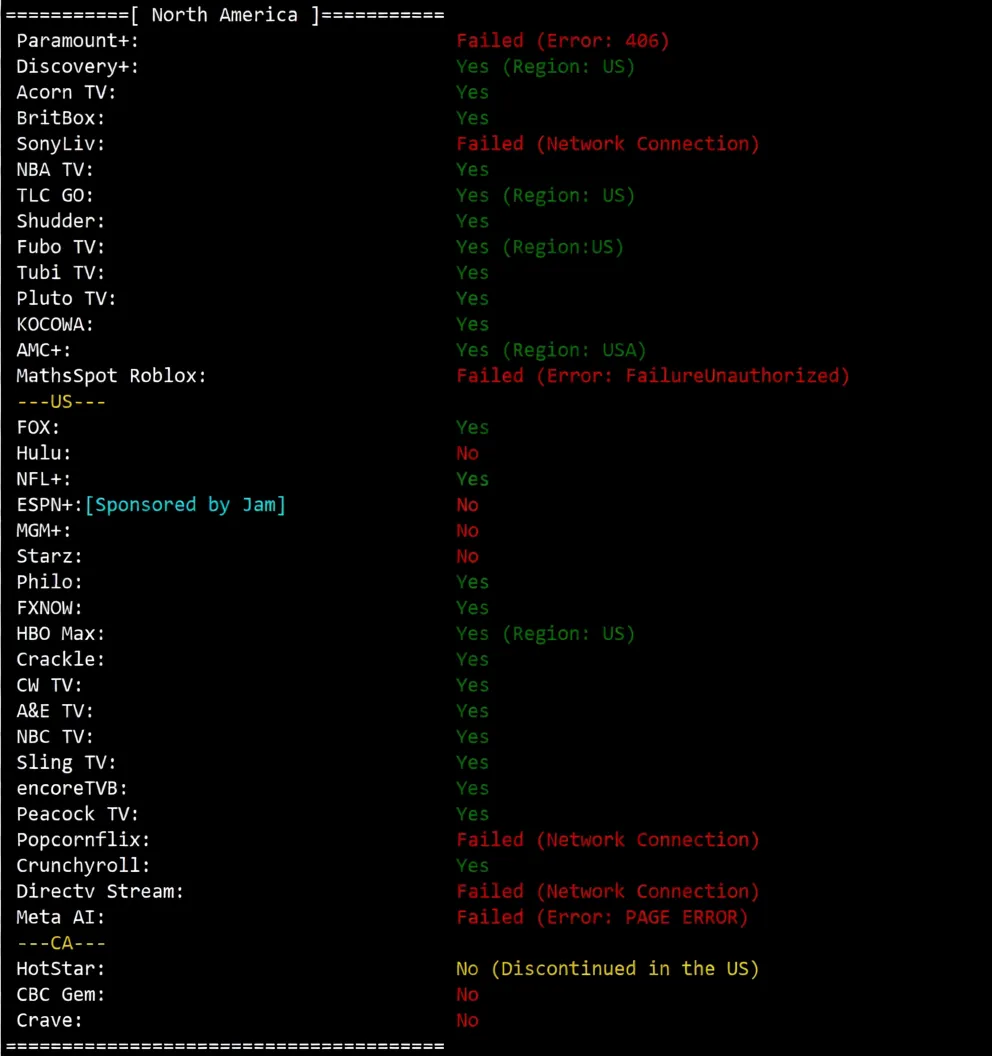Click the North America section header
Viewport: 992px width, 1056px height.
(x=224, y=15)
